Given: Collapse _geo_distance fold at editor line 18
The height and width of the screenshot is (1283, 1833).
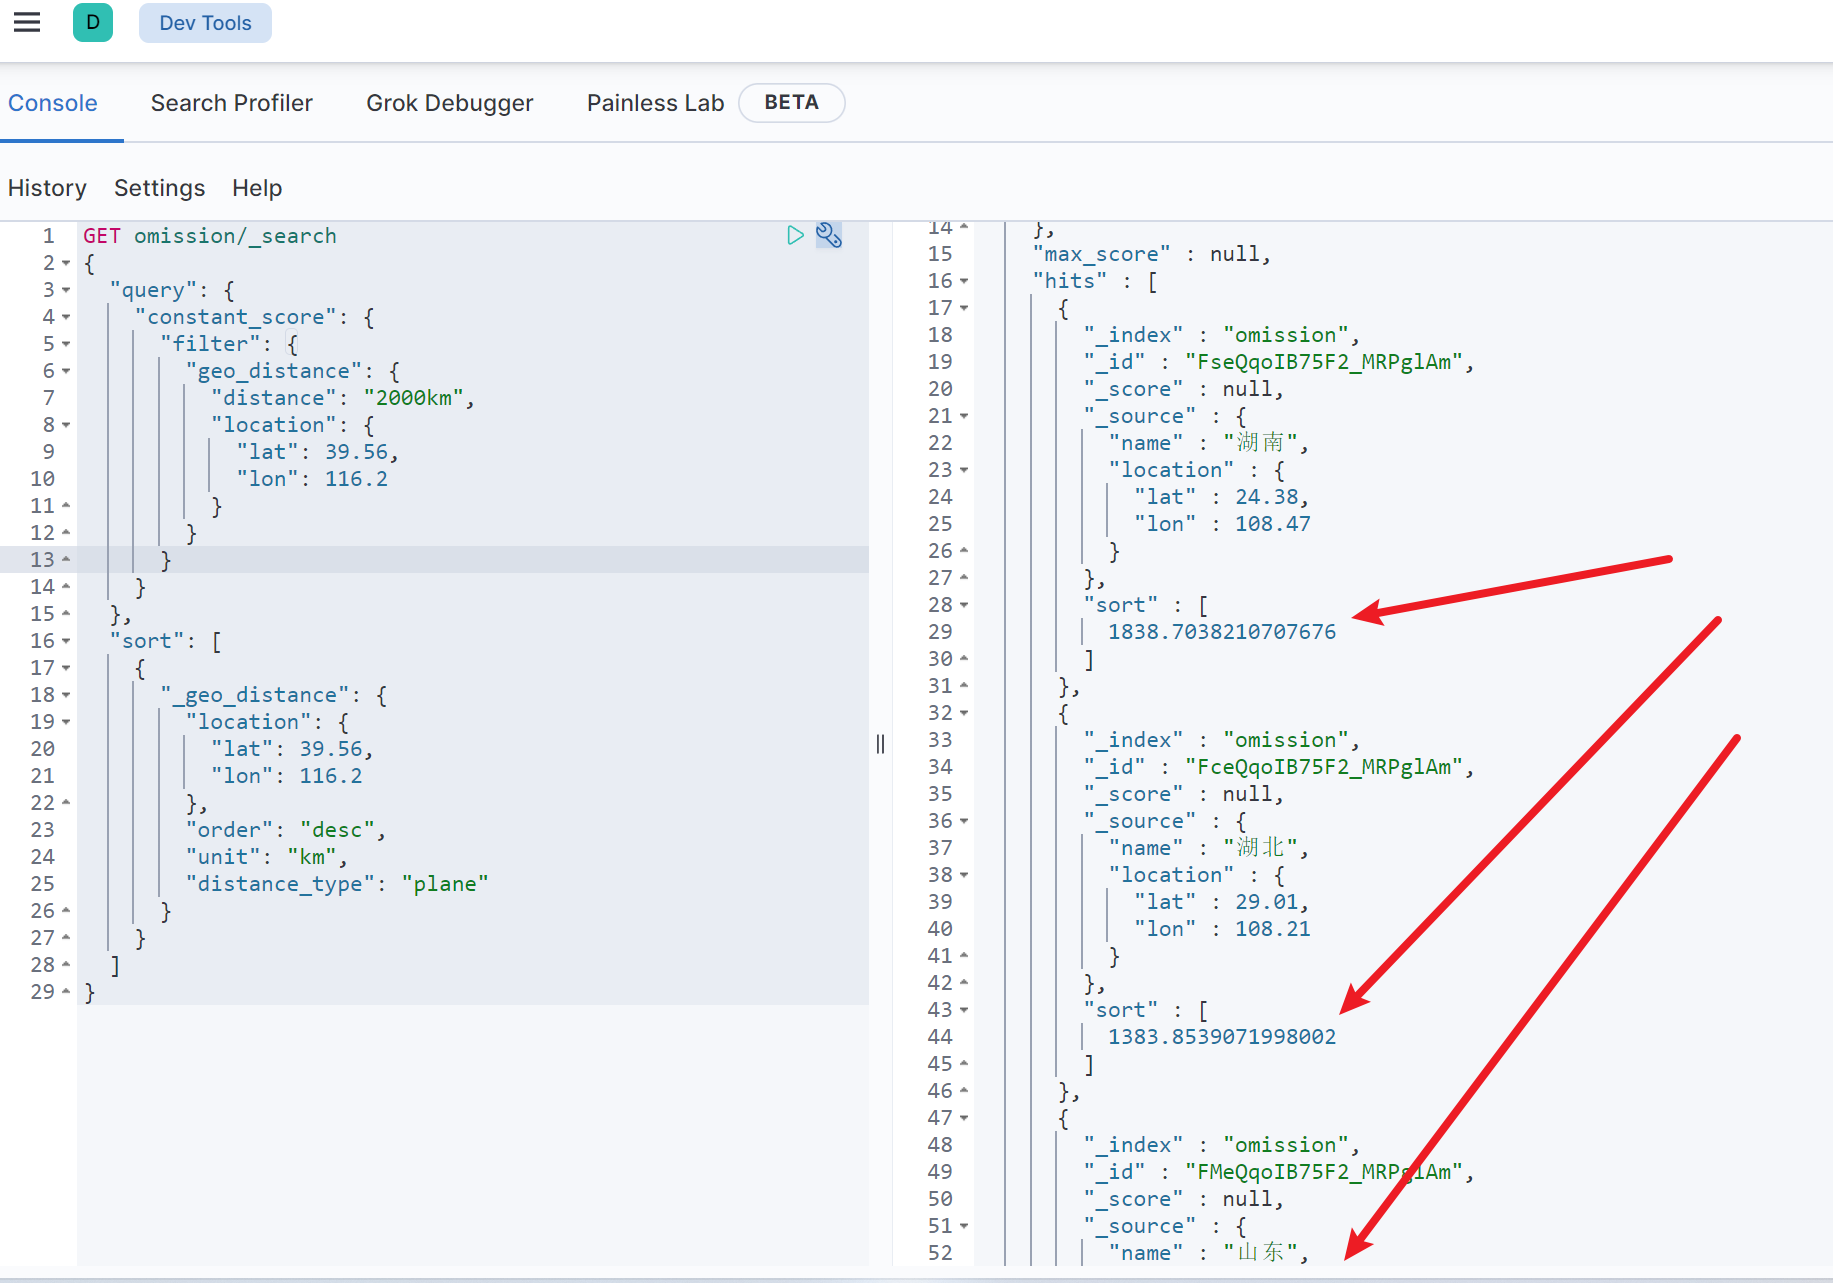Looking at the screenshot, I should [x=66, y=695].
